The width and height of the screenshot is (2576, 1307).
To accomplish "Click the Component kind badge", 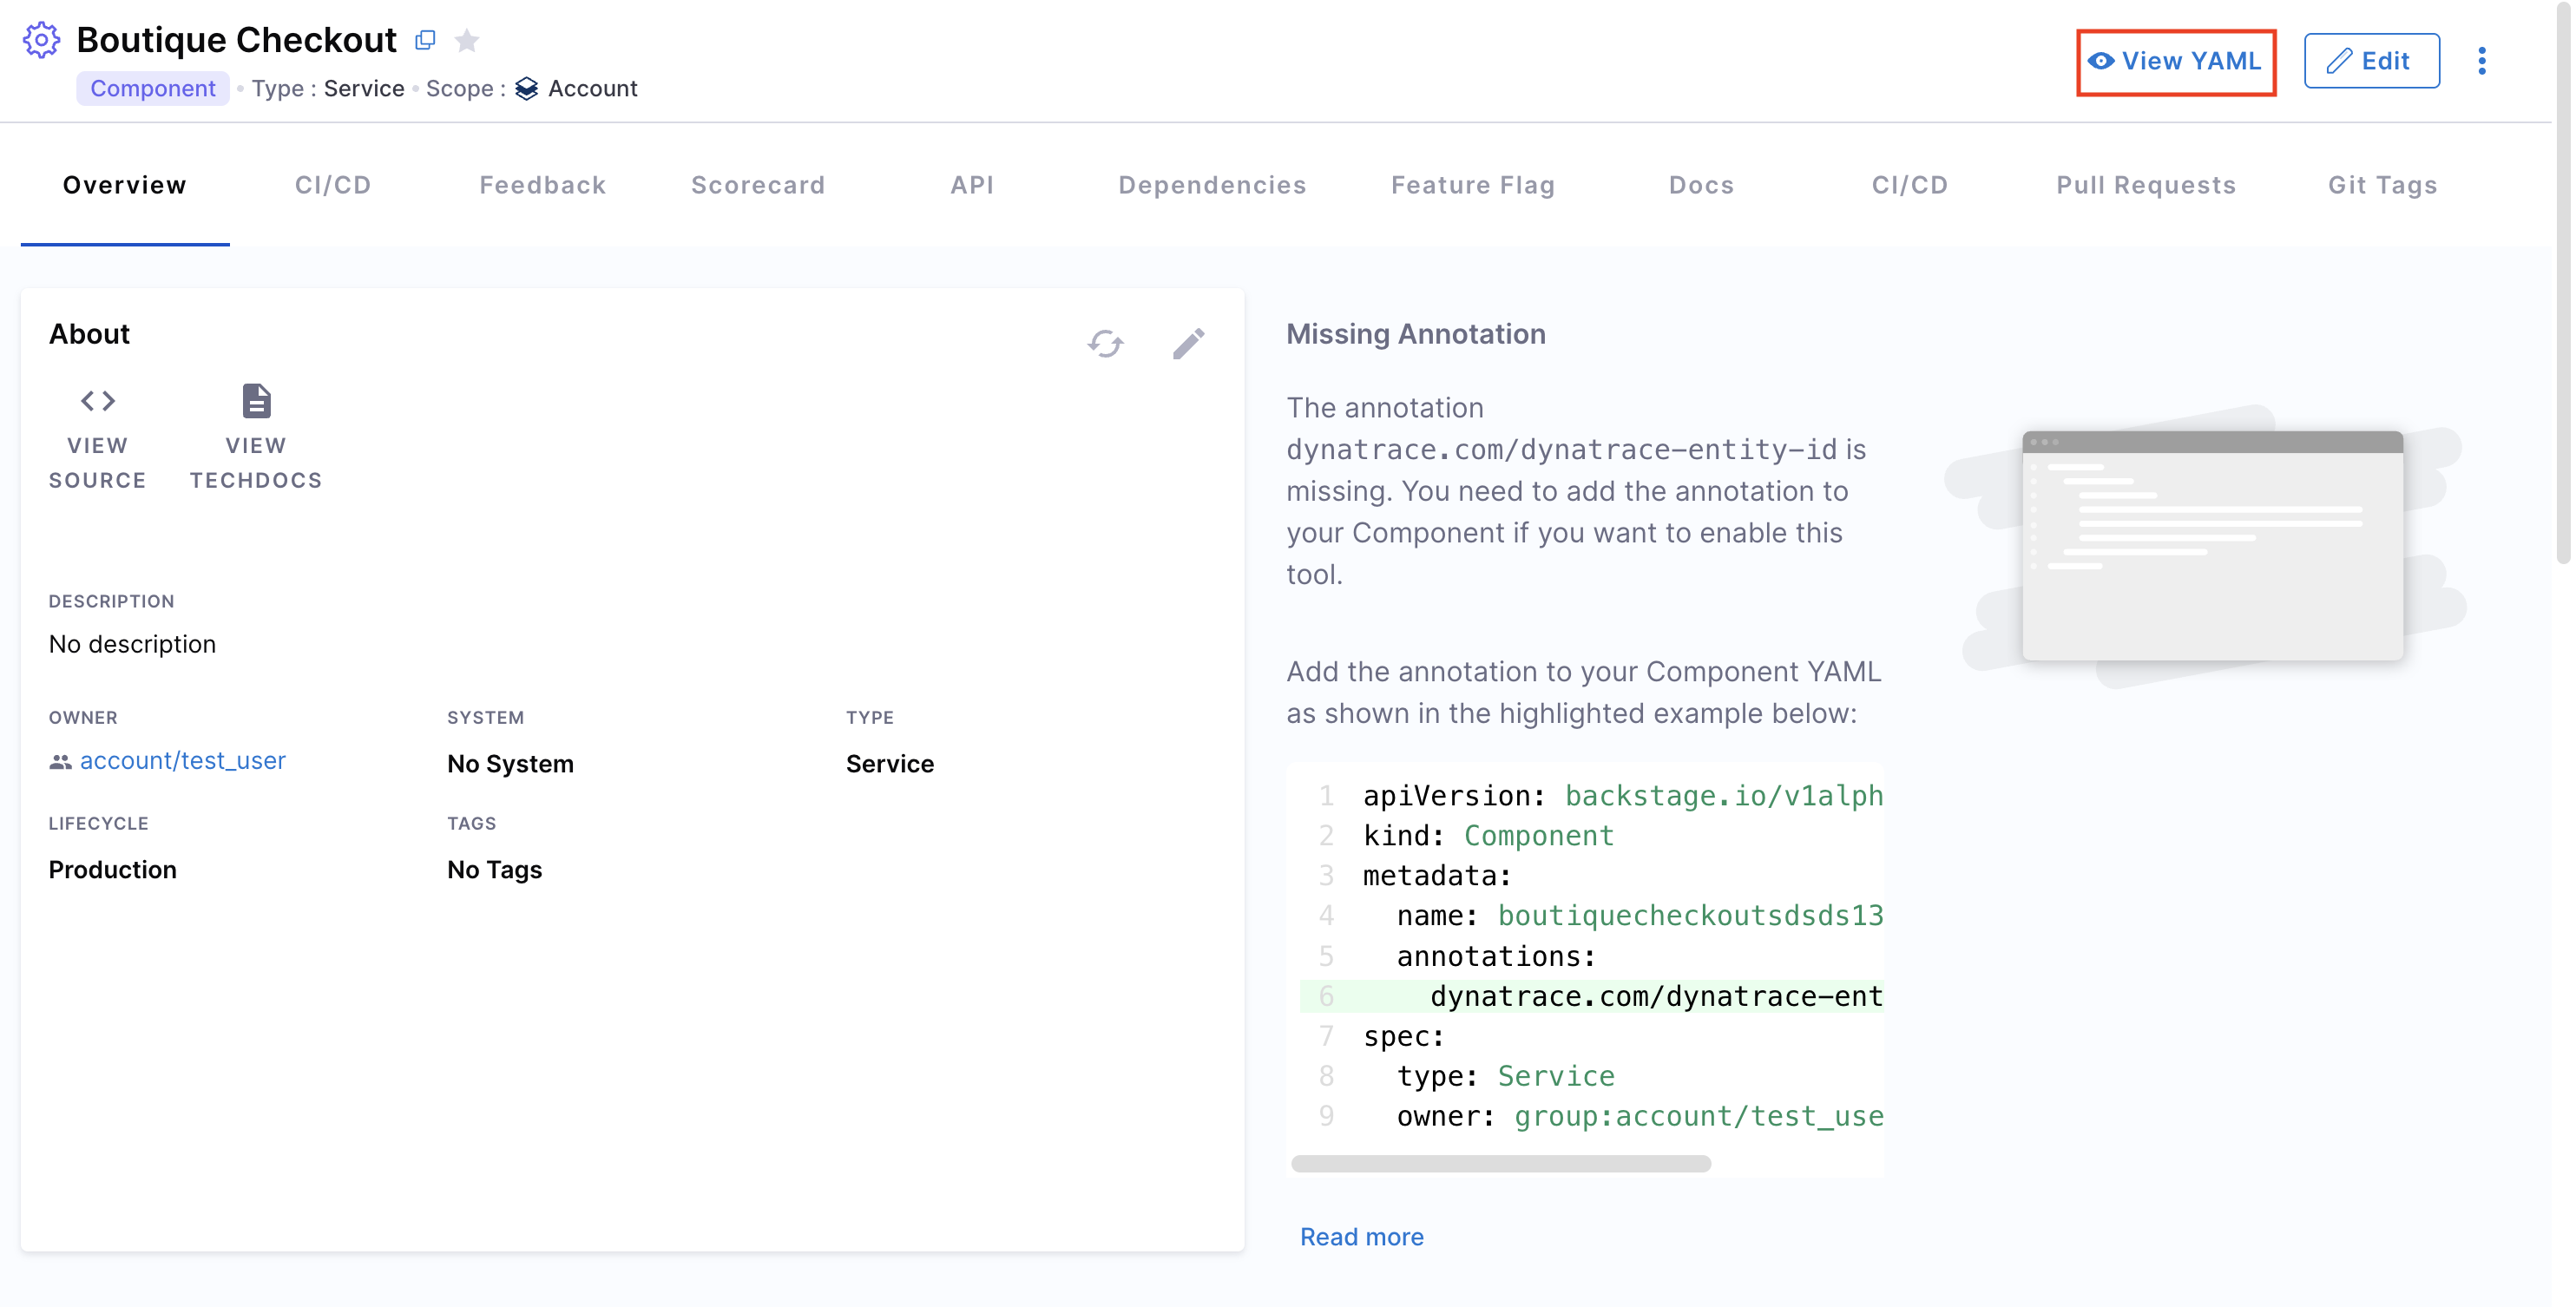I will 153,89.
